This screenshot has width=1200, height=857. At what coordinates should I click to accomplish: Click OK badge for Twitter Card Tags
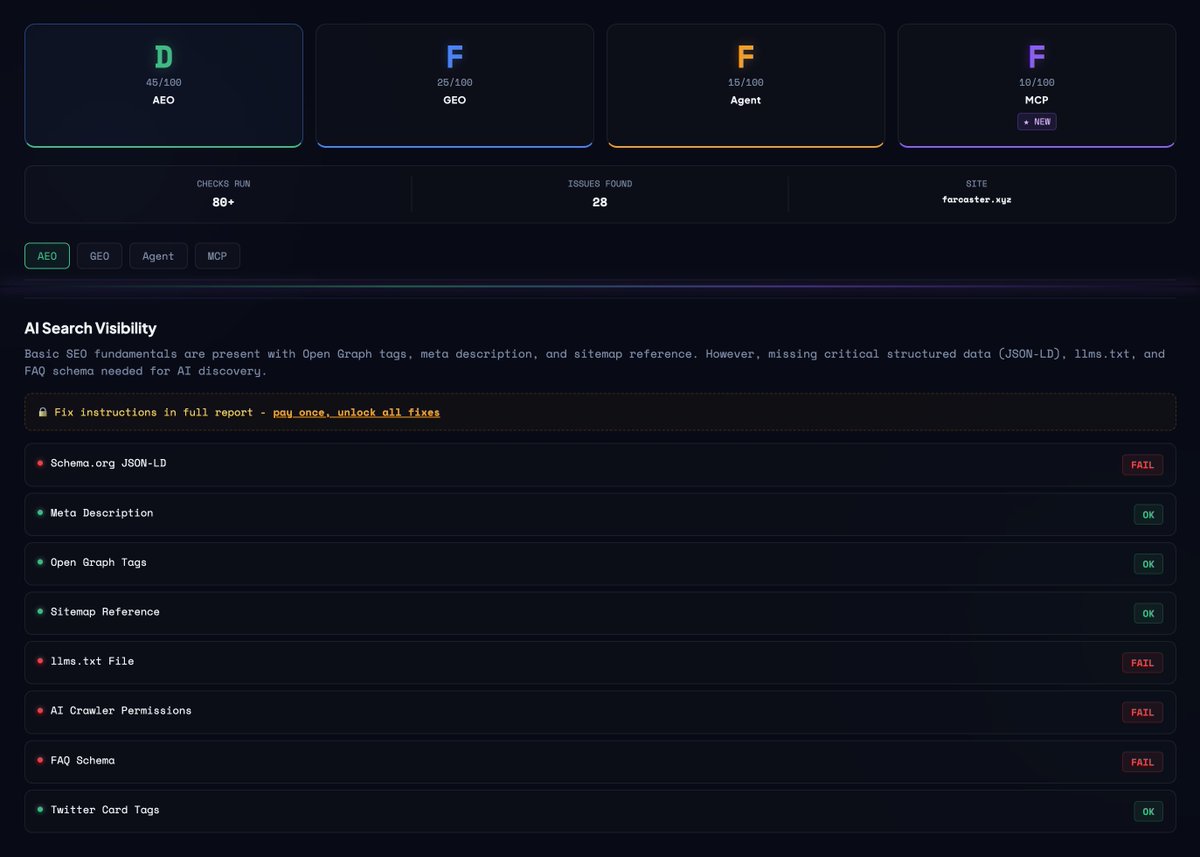(1148, 812)
